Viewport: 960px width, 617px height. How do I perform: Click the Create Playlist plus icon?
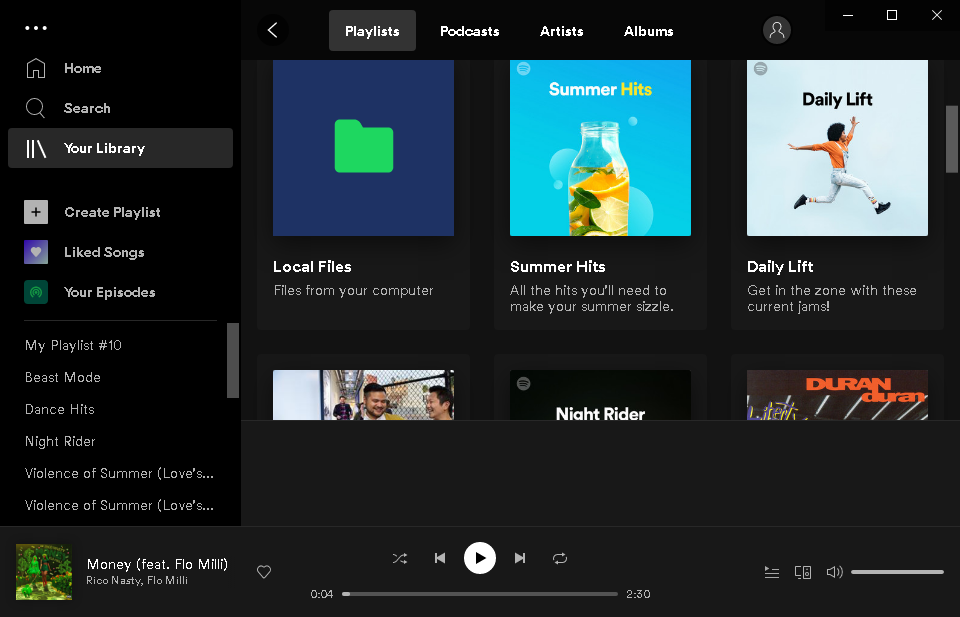point(36,212)
